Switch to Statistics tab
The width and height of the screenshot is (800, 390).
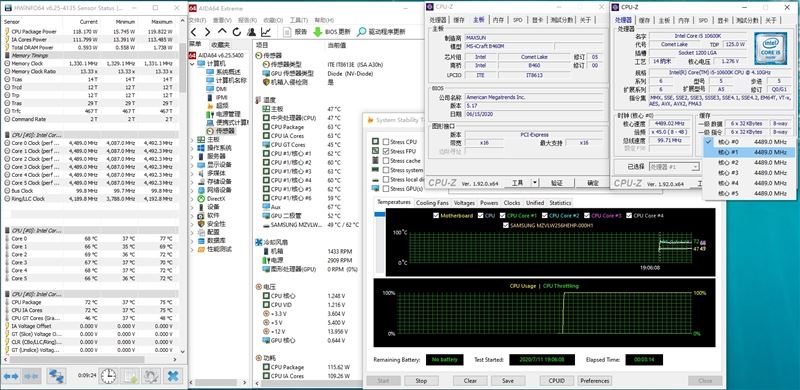(x=560, y=203)
